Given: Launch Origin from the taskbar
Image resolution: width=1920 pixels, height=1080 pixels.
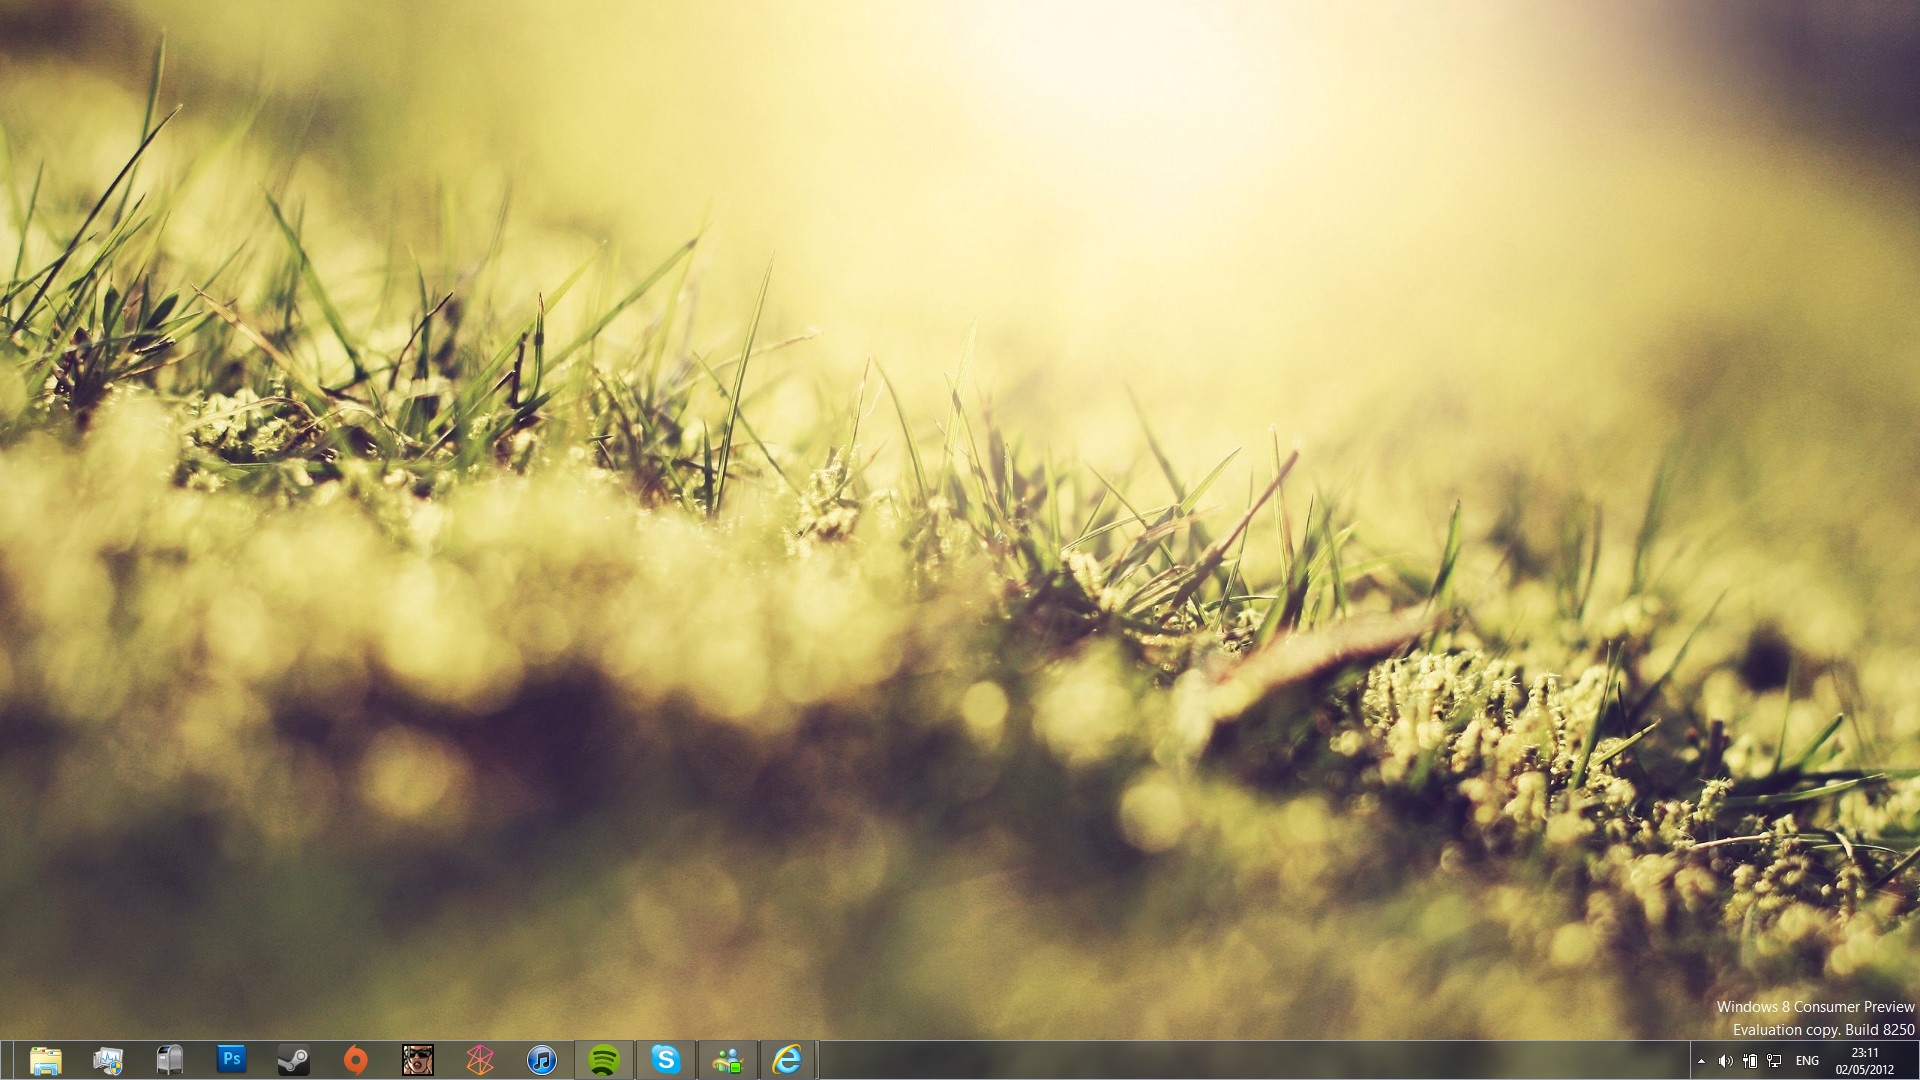Looking at the screenshot, I should pyautogui.click(x=356, y=1060).
